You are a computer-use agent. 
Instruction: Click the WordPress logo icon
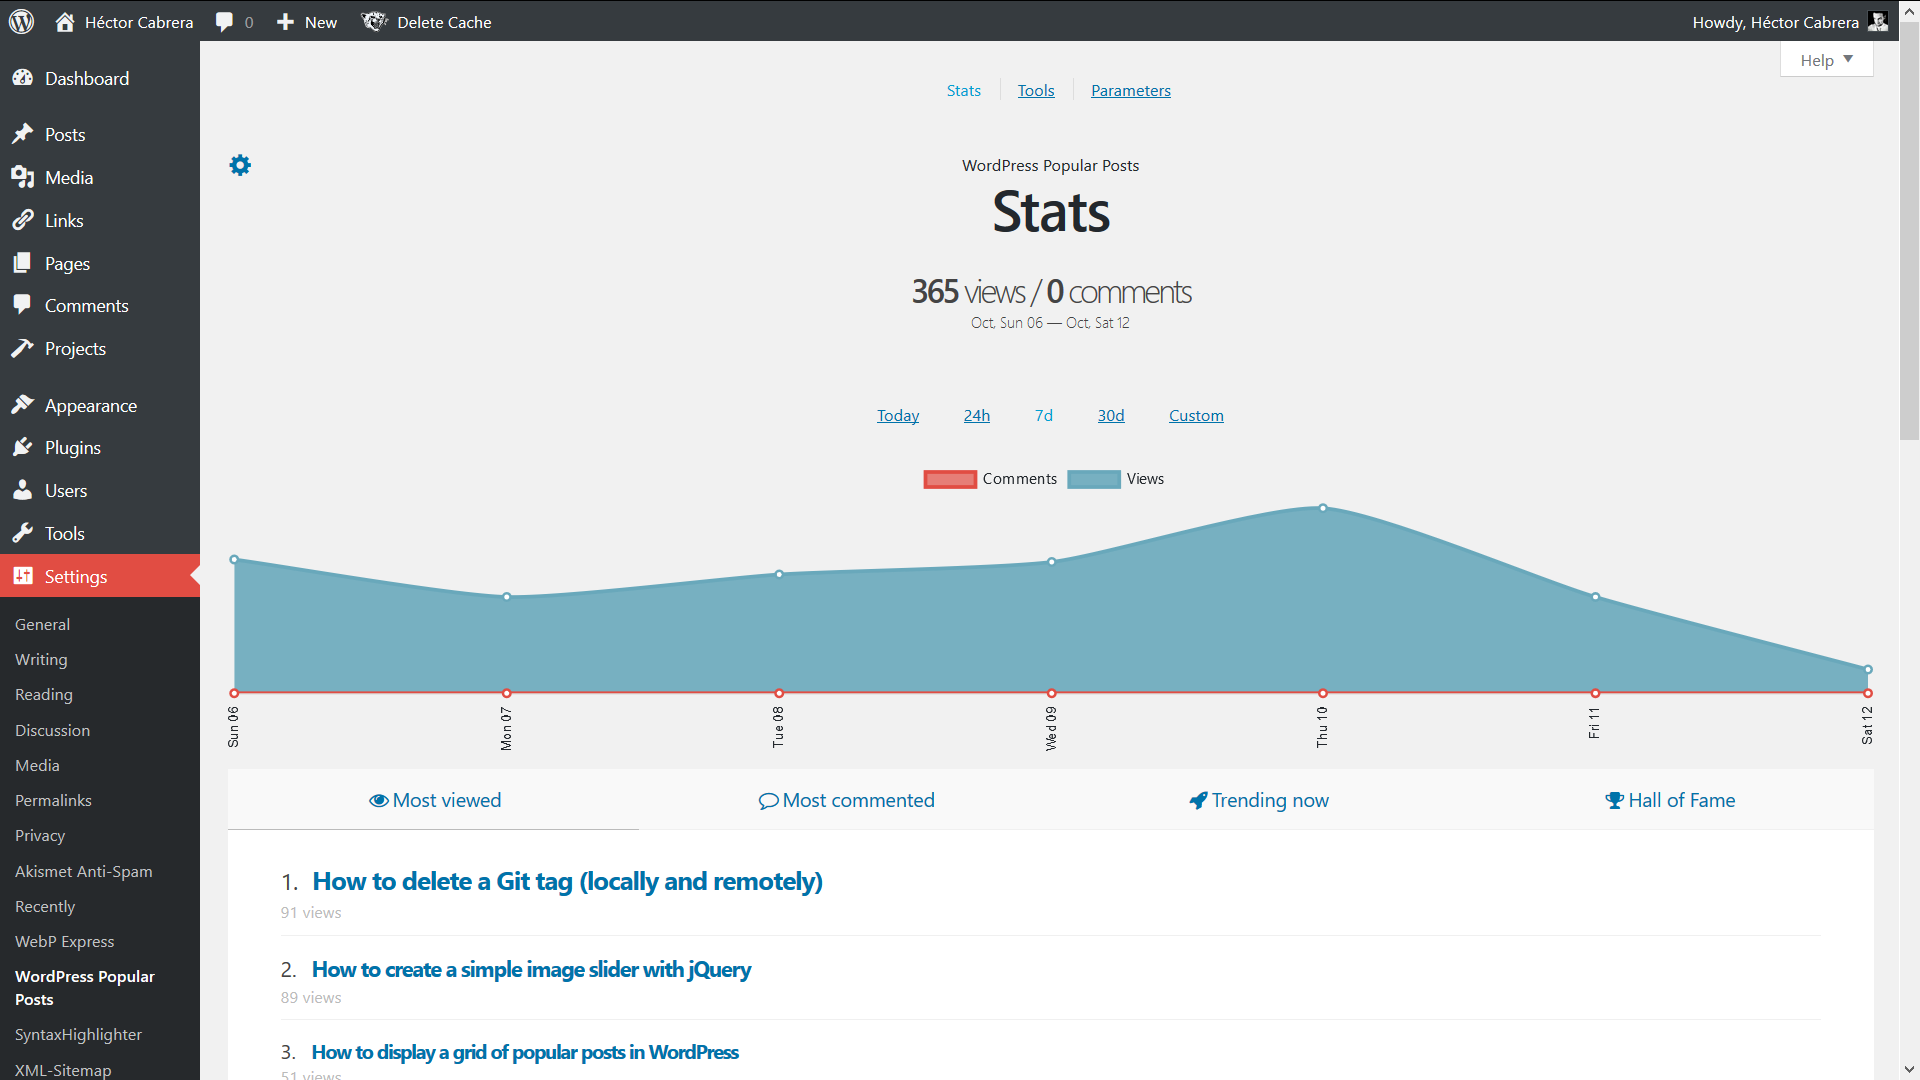[x=21, y=21]
